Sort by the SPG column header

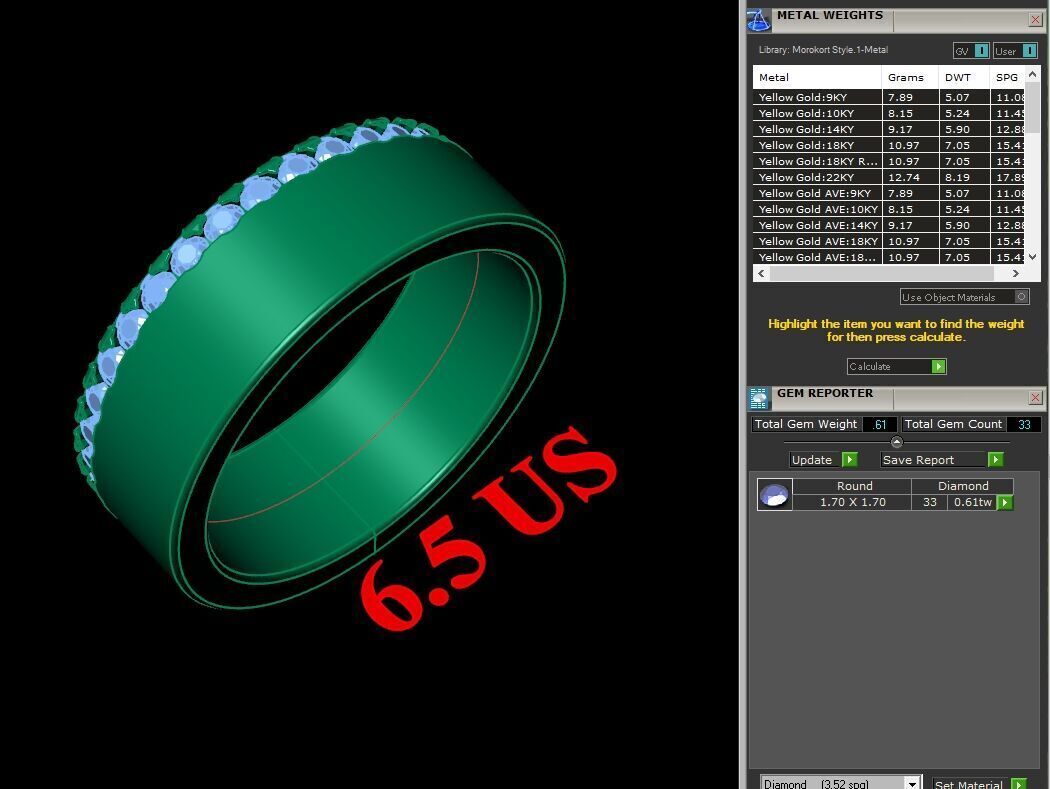1007,77
